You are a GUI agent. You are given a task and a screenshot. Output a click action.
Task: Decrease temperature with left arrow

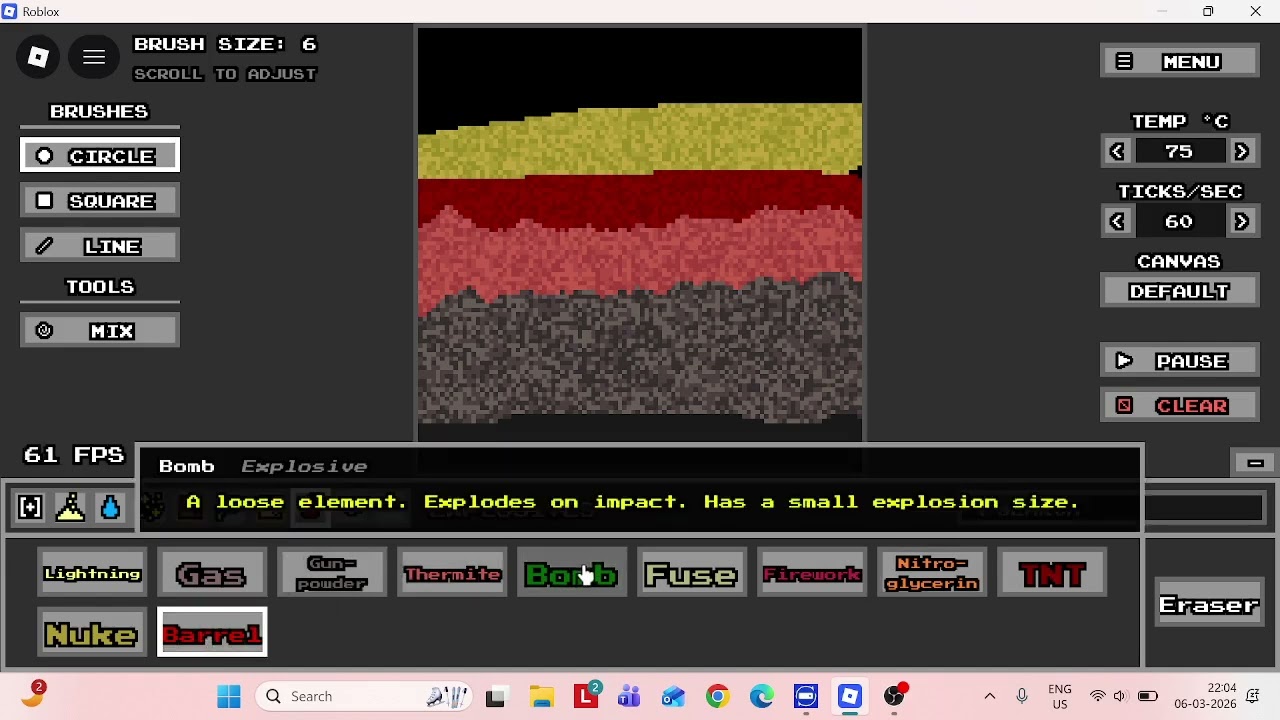pyautogui.click(x=1118, y=151)
